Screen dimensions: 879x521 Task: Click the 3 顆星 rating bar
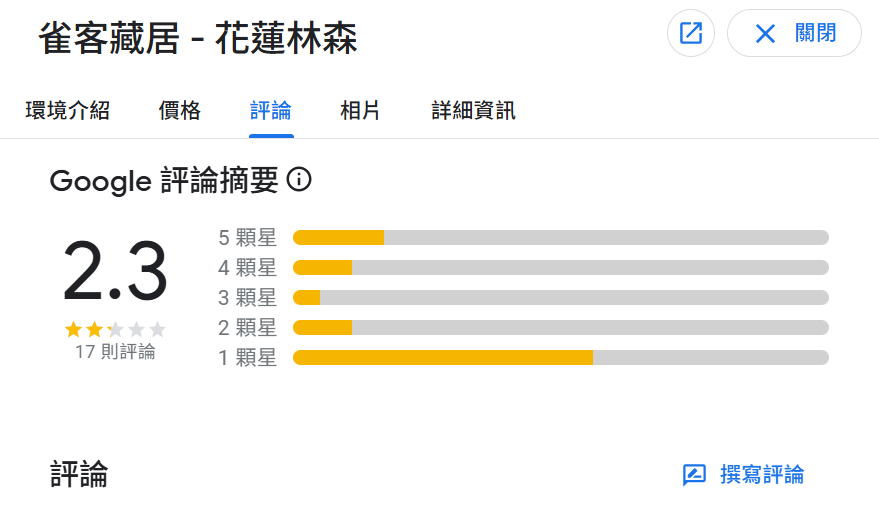click(x=523, y=298)
